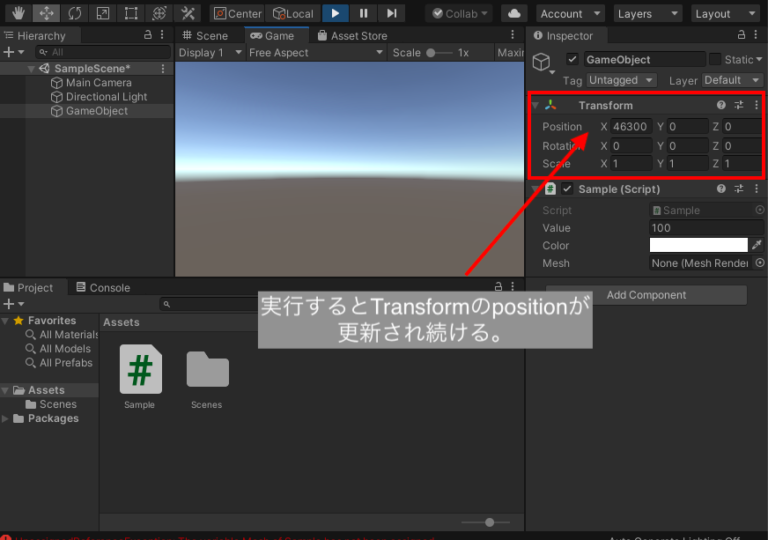Open the Console tab
Viewport: 768px width, 540px height.
[x=103, y=288]
